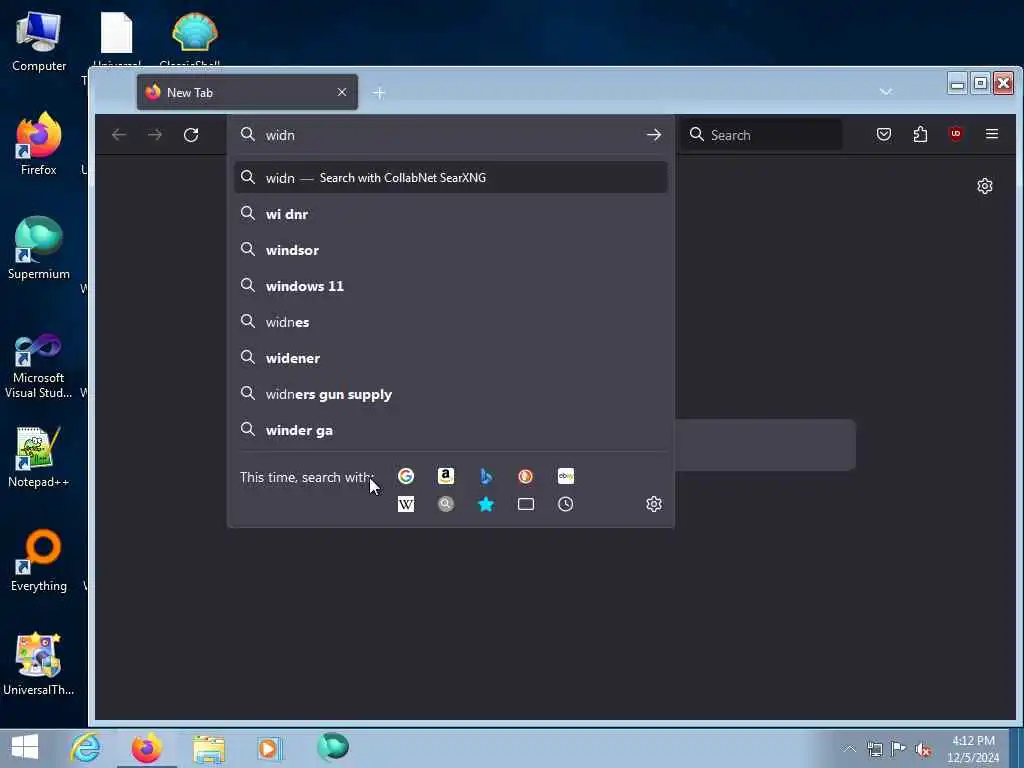This screenshot has height=768, width=1024.
Task: Open the Save to Pocket button
Action: [884, 135]
